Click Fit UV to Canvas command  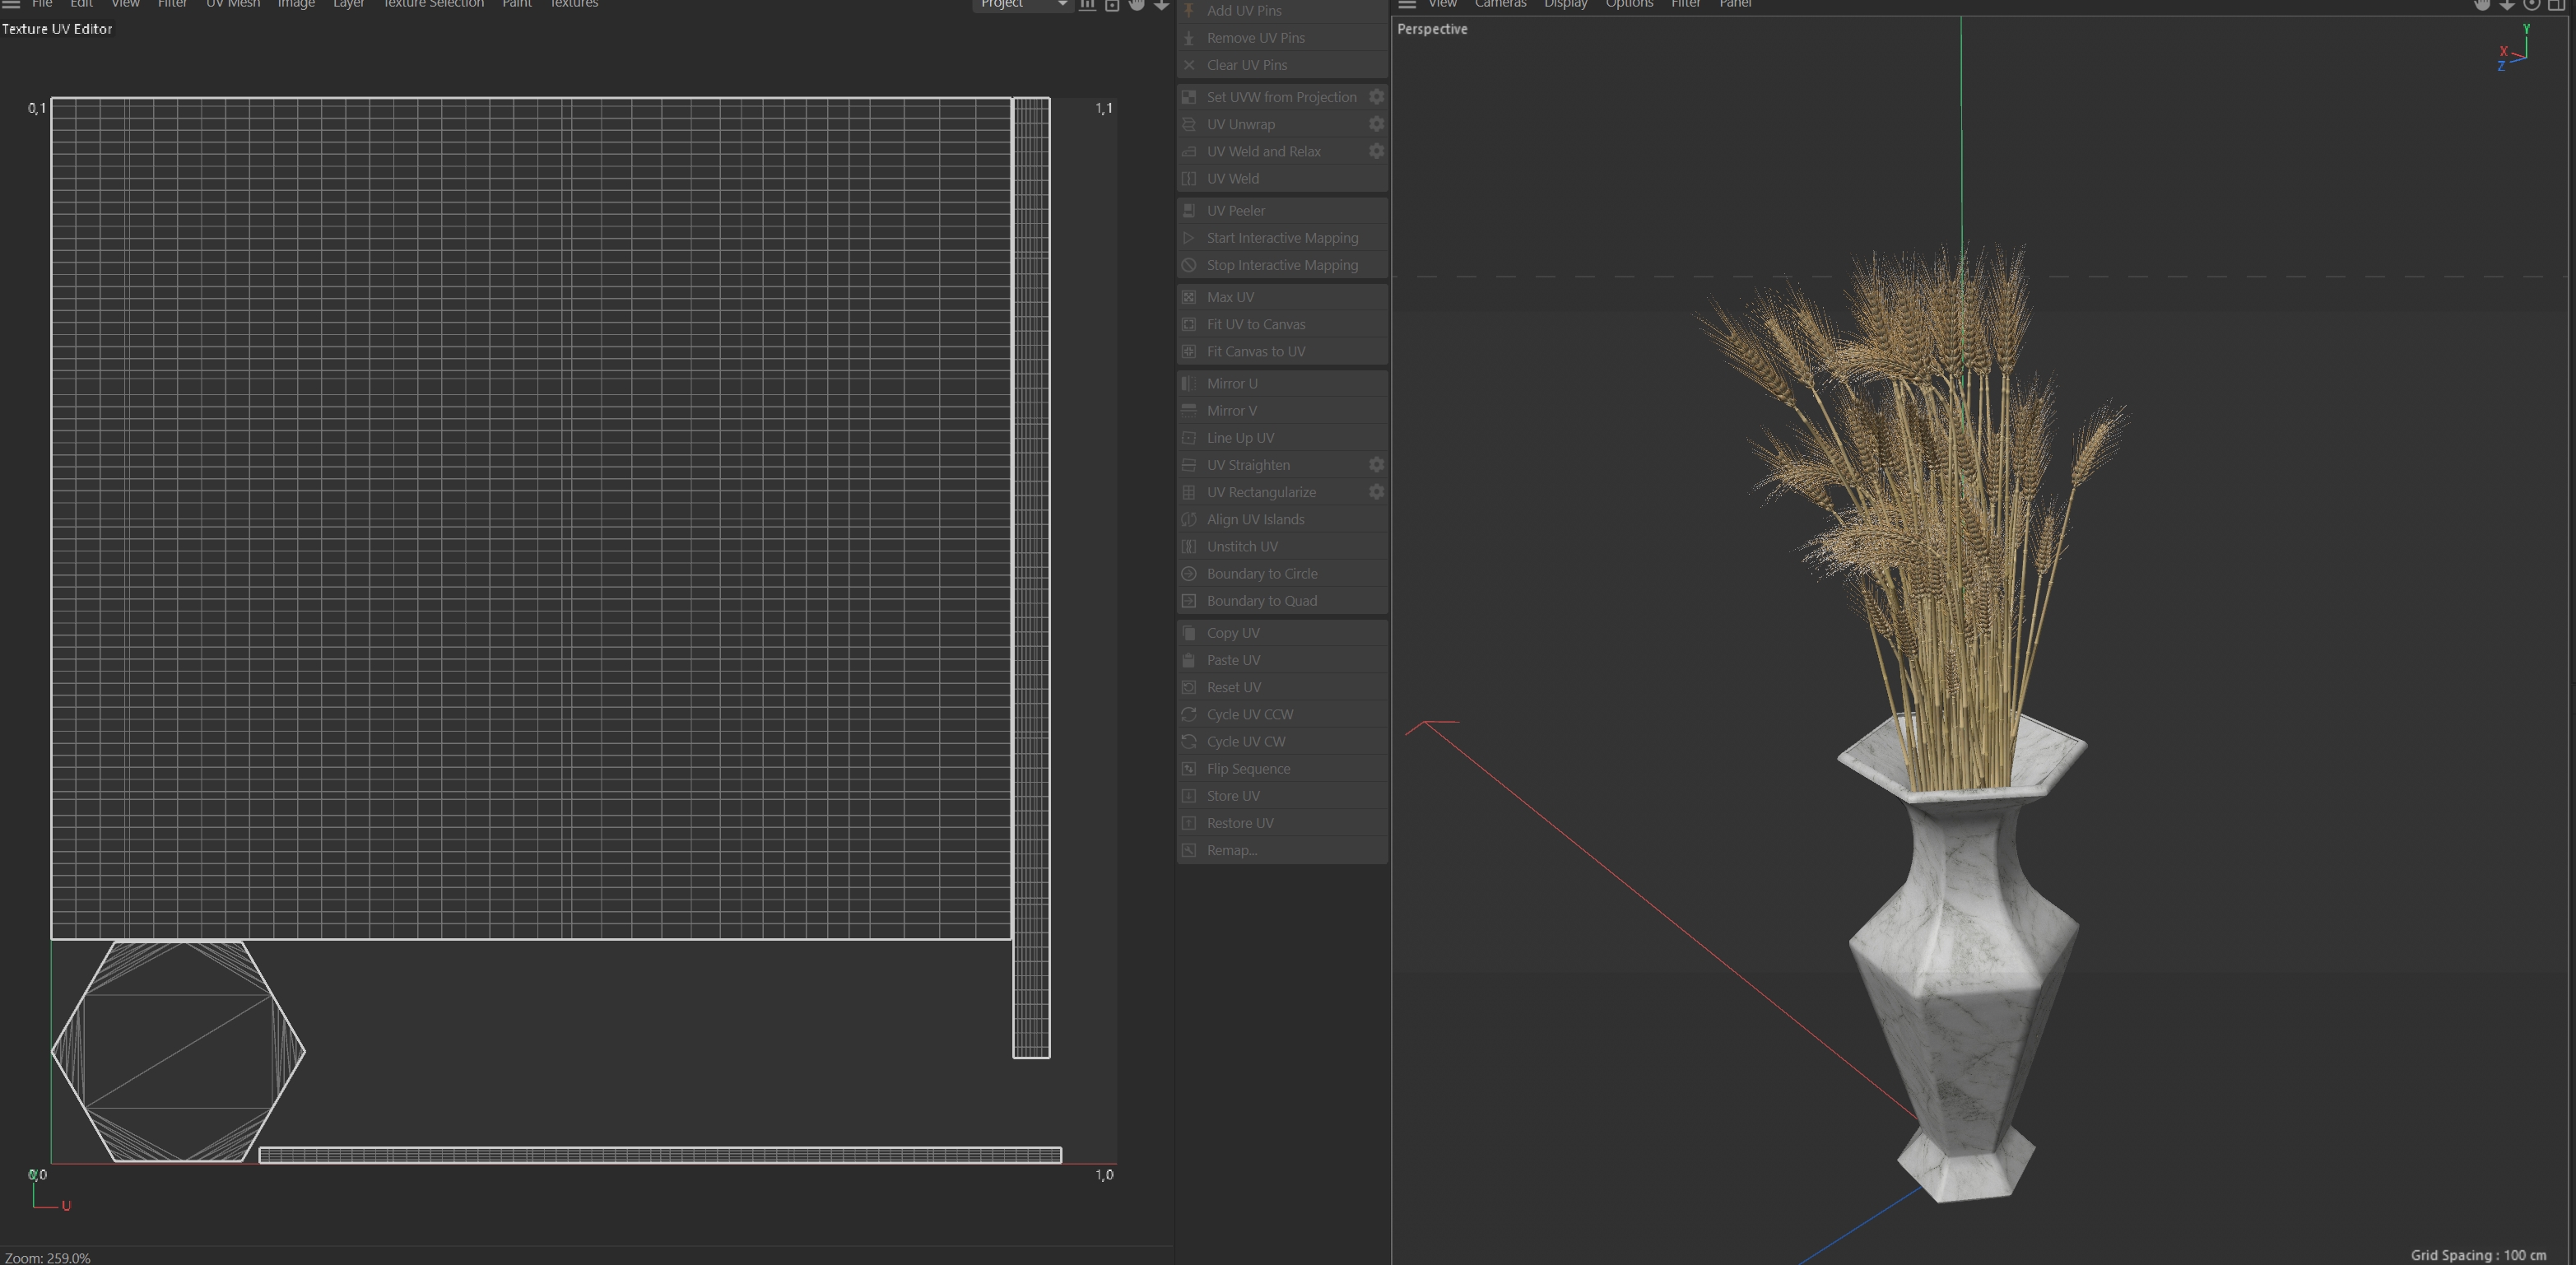pyautogui.click(x=1255, y=324)
